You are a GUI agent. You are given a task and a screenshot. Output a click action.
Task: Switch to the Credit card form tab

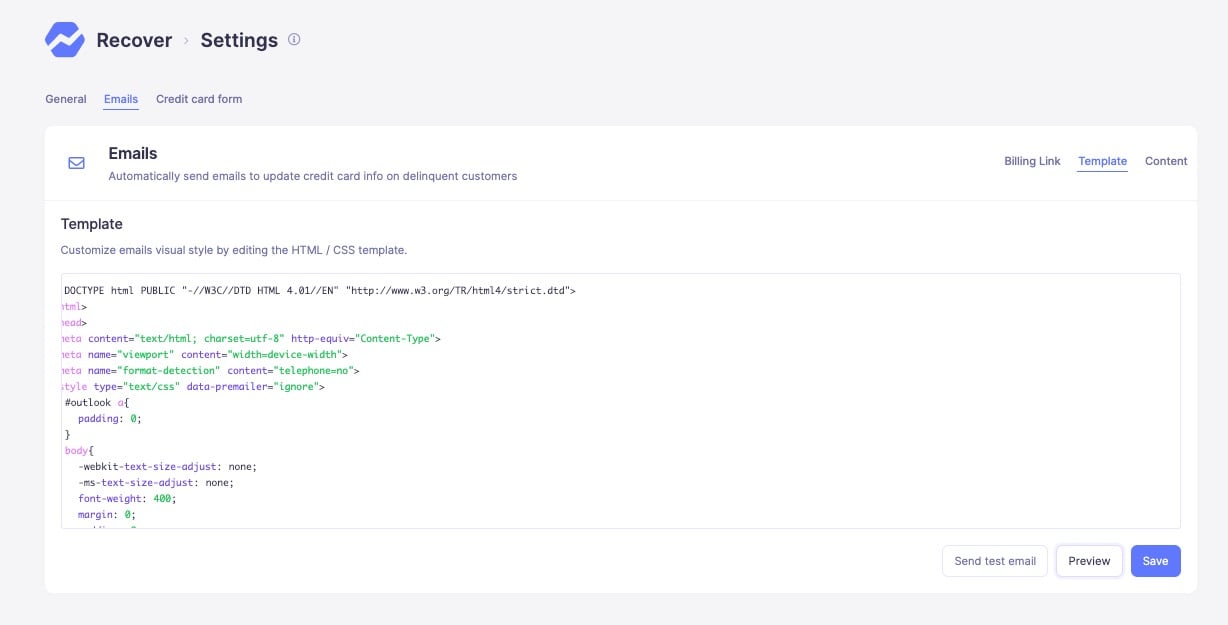click(199, 99)
